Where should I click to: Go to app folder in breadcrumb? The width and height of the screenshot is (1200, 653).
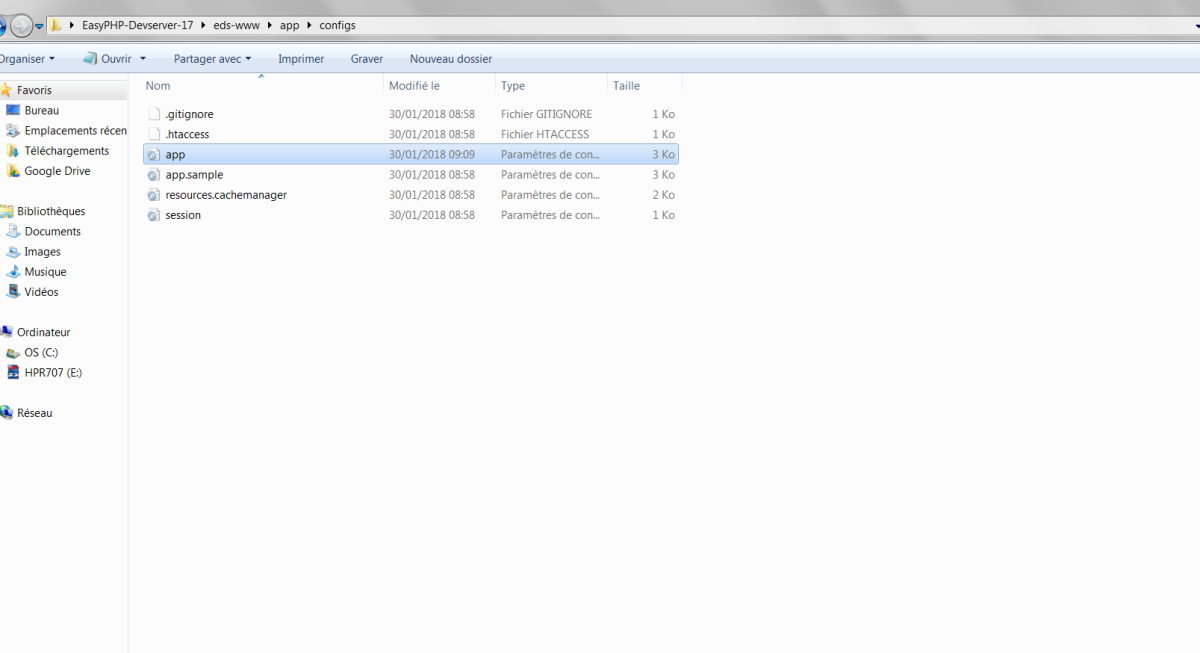click(x=289, y=25)
